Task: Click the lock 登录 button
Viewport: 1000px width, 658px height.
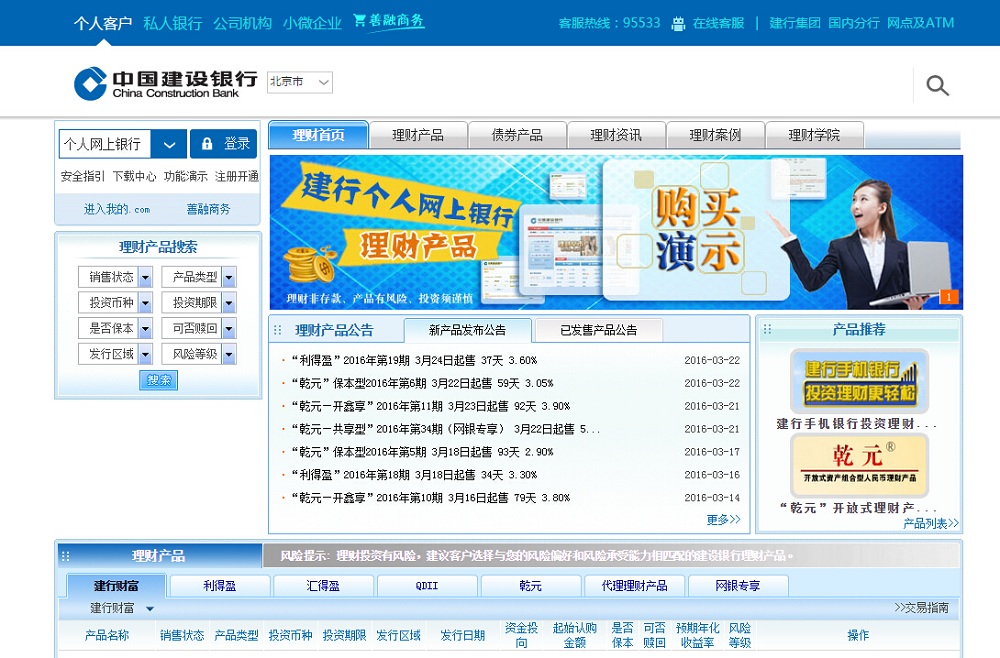Action: click(x=224, y=143)
